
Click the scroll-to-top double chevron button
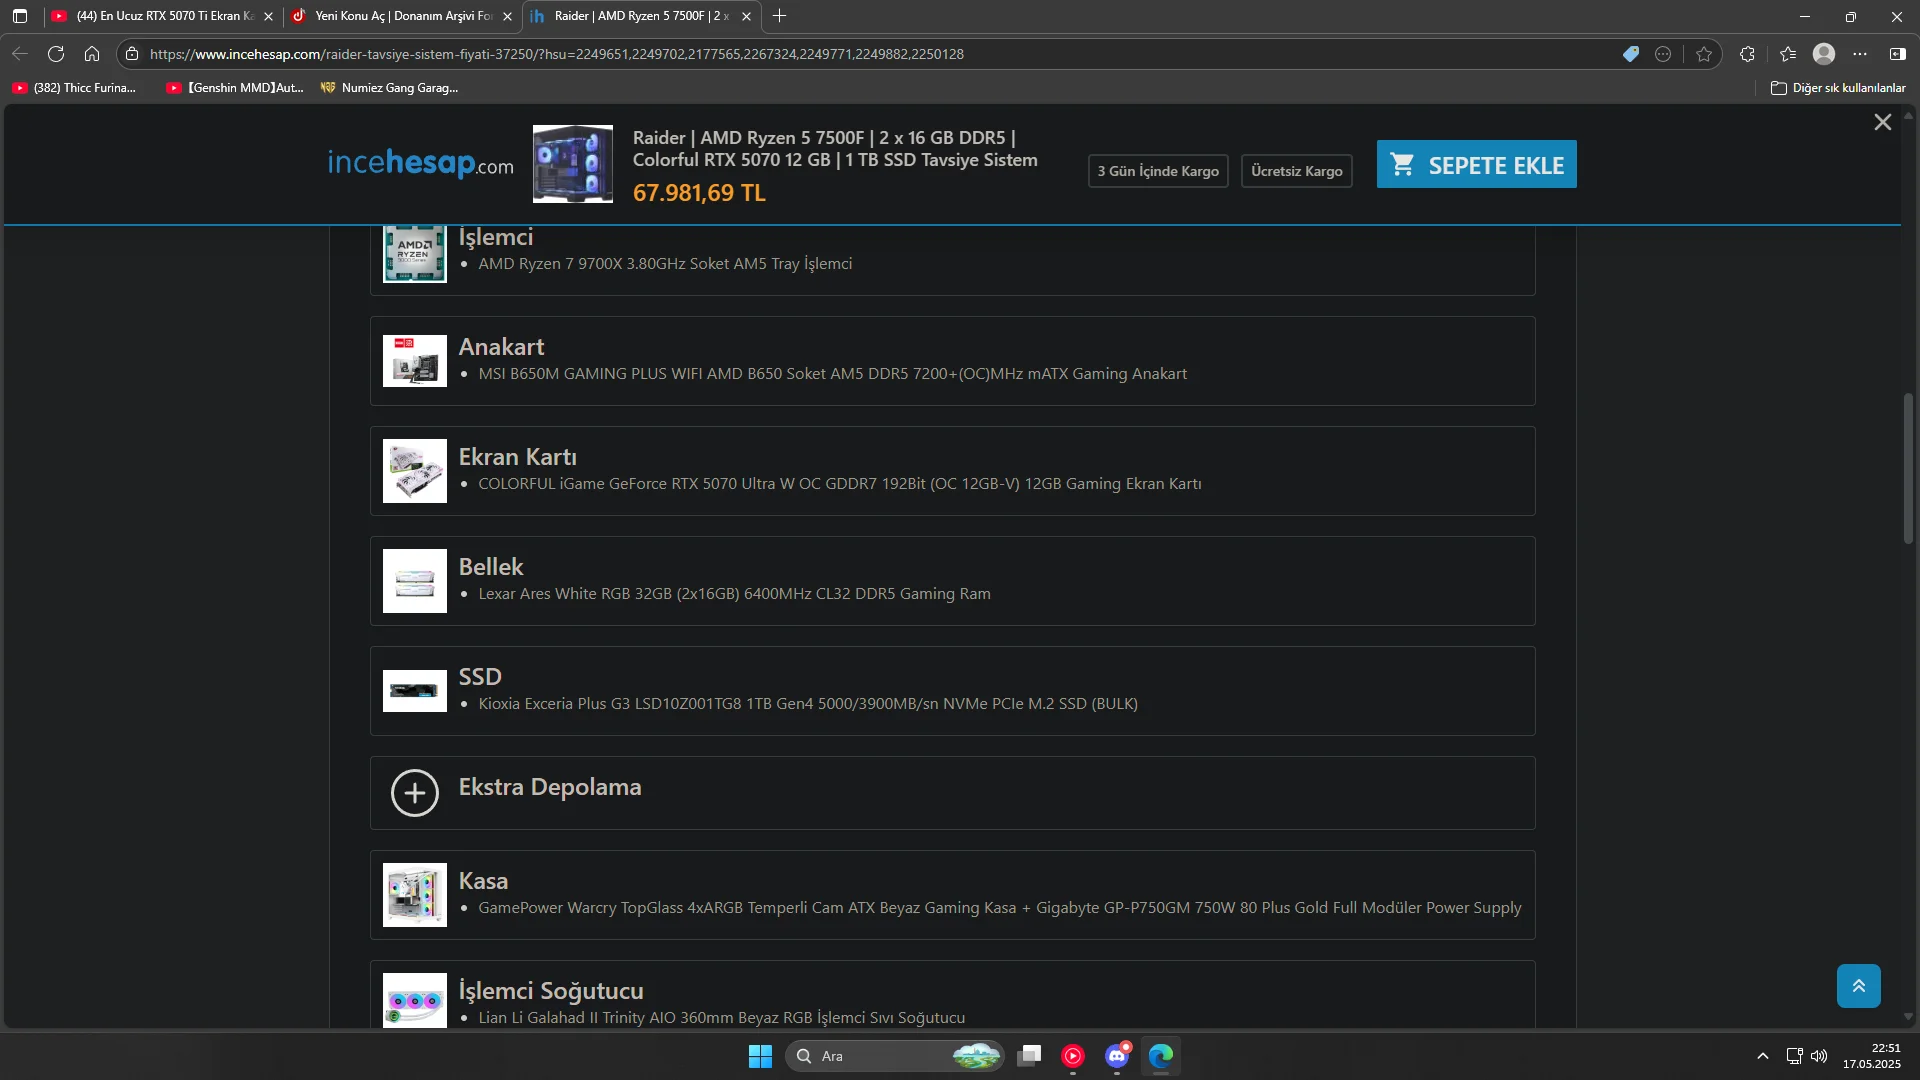tap(1858, 986)
